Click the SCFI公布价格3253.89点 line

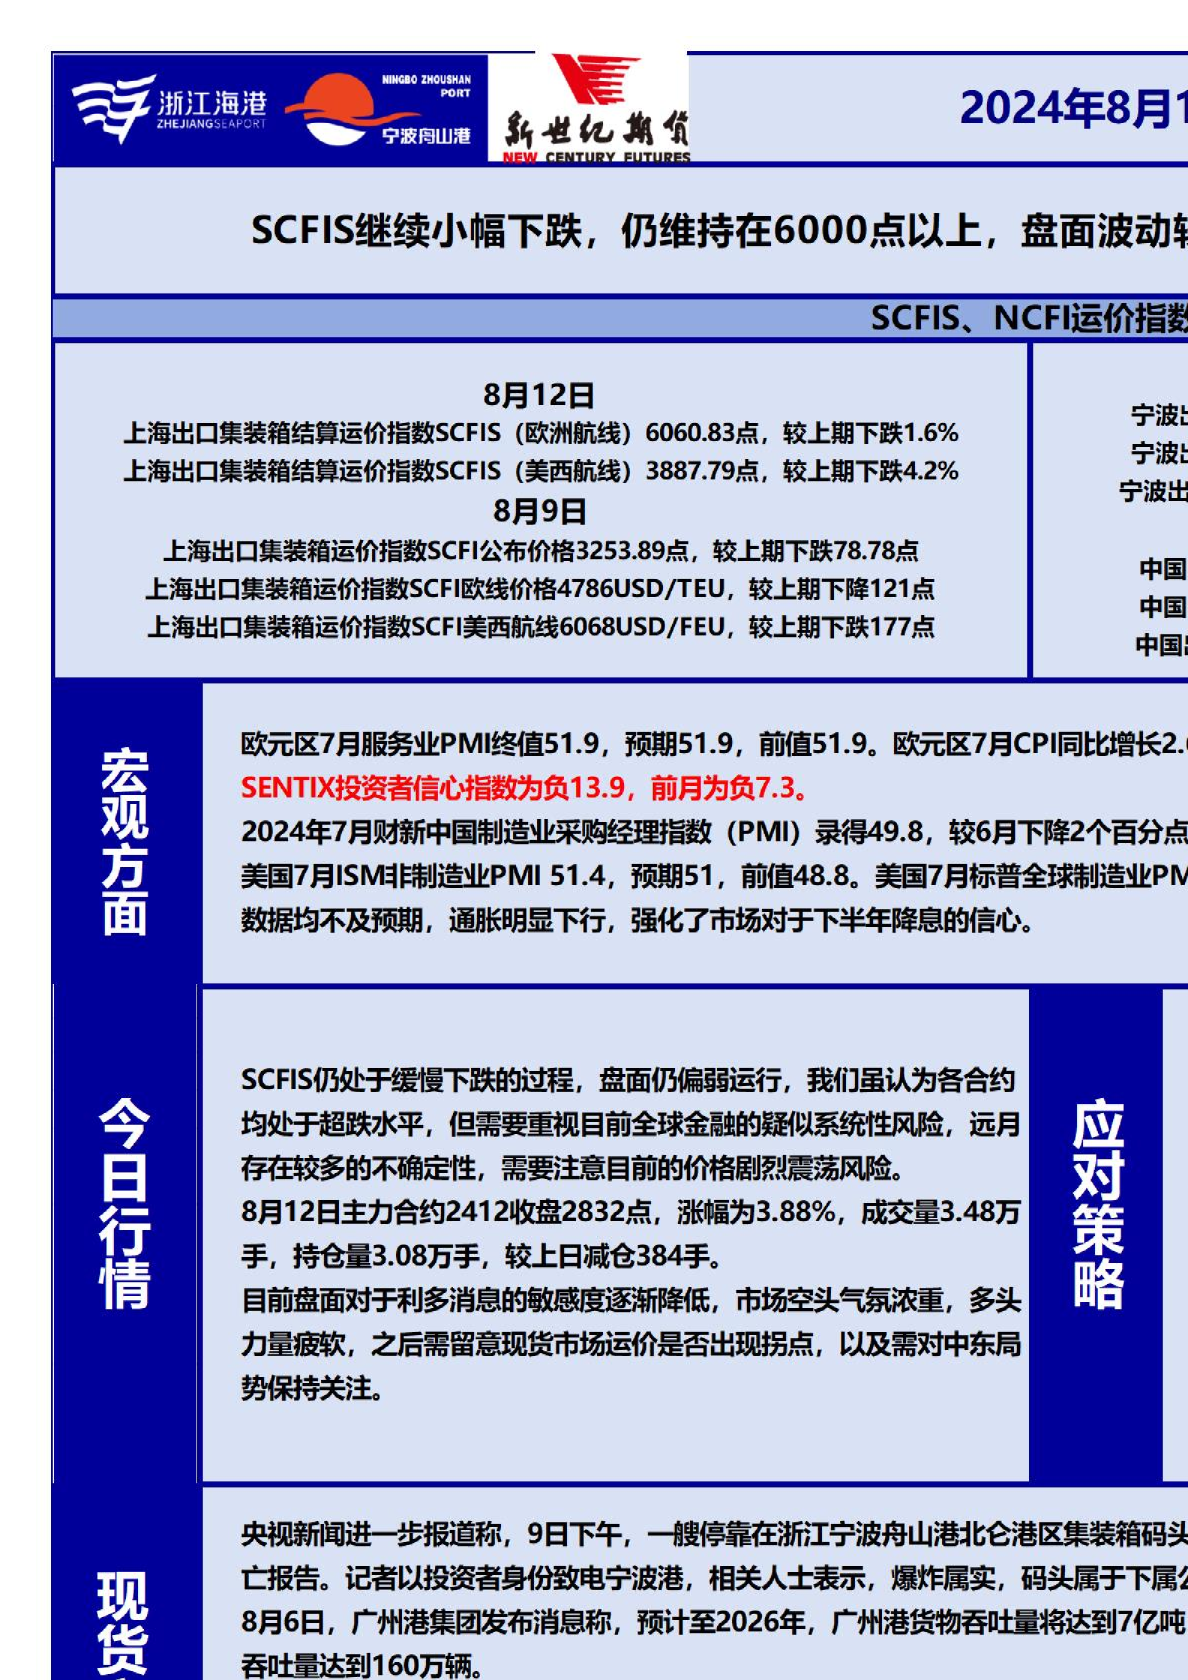coord(540,551)
